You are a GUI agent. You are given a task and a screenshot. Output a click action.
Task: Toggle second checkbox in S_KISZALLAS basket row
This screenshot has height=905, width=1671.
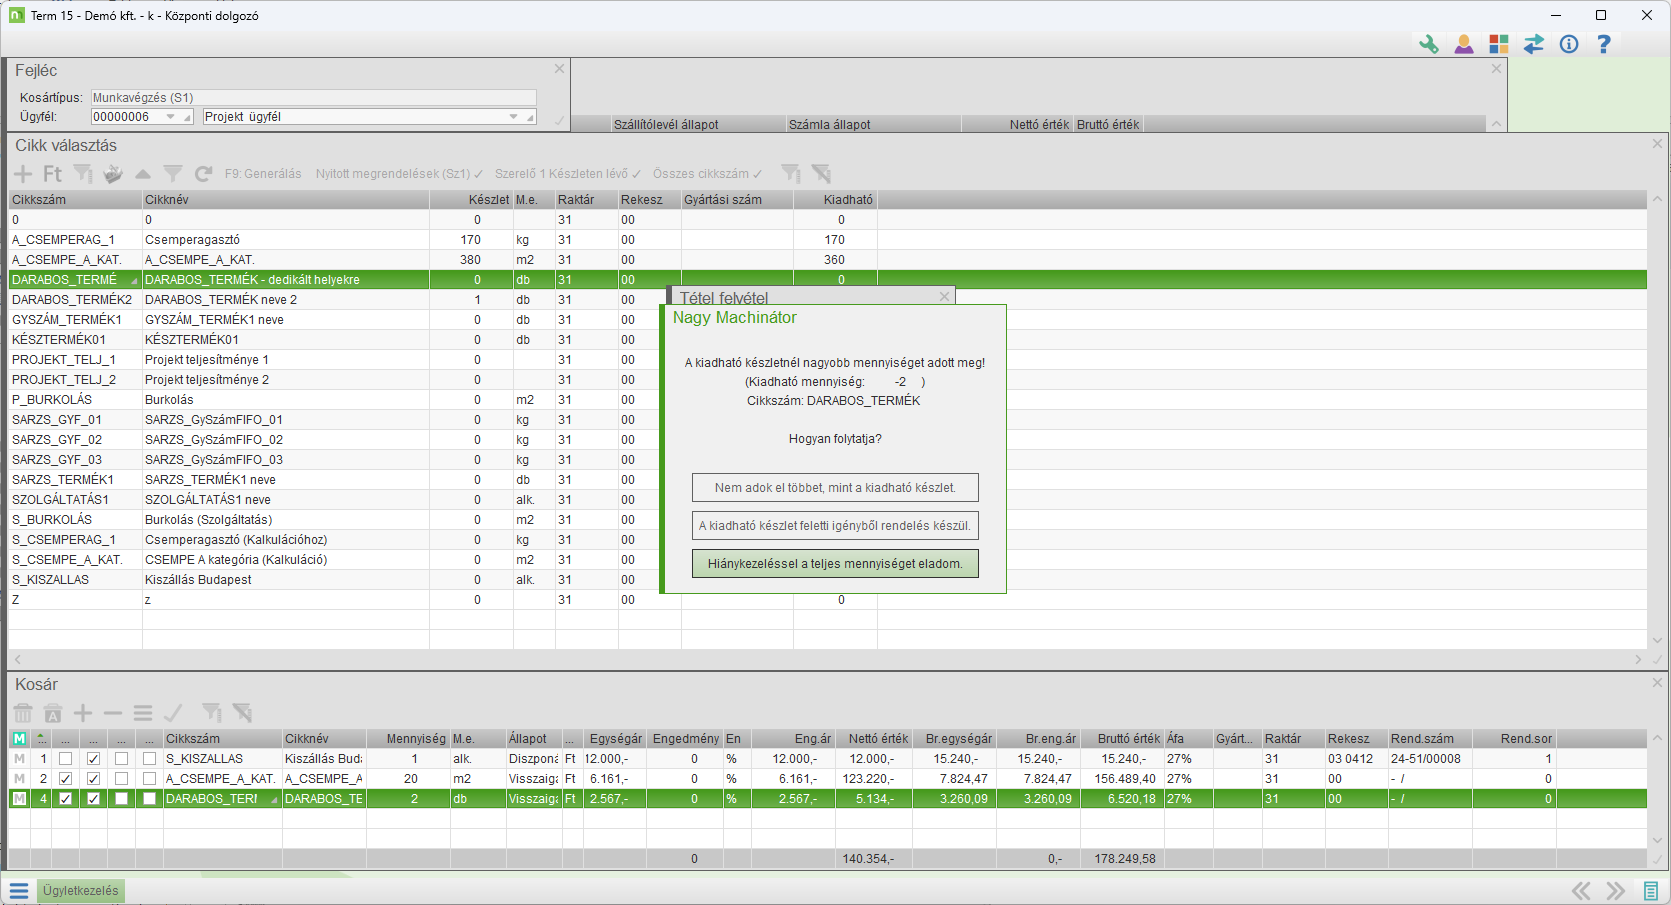click(x=94, y=759)
